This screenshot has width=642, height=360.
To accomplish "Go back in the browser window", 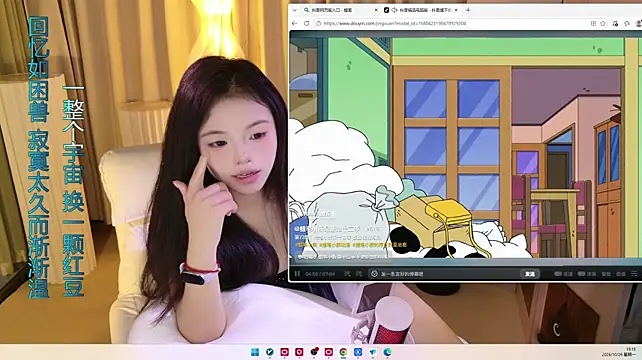I will coord(295,23).
